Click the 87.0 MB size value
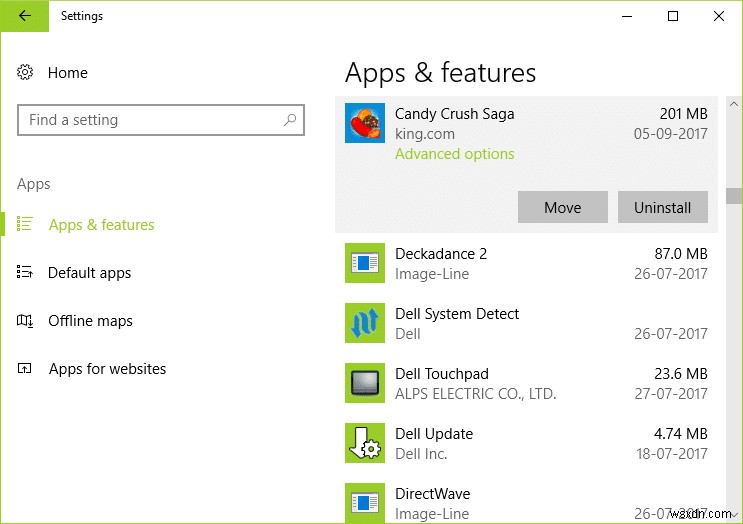 point(681,254)
